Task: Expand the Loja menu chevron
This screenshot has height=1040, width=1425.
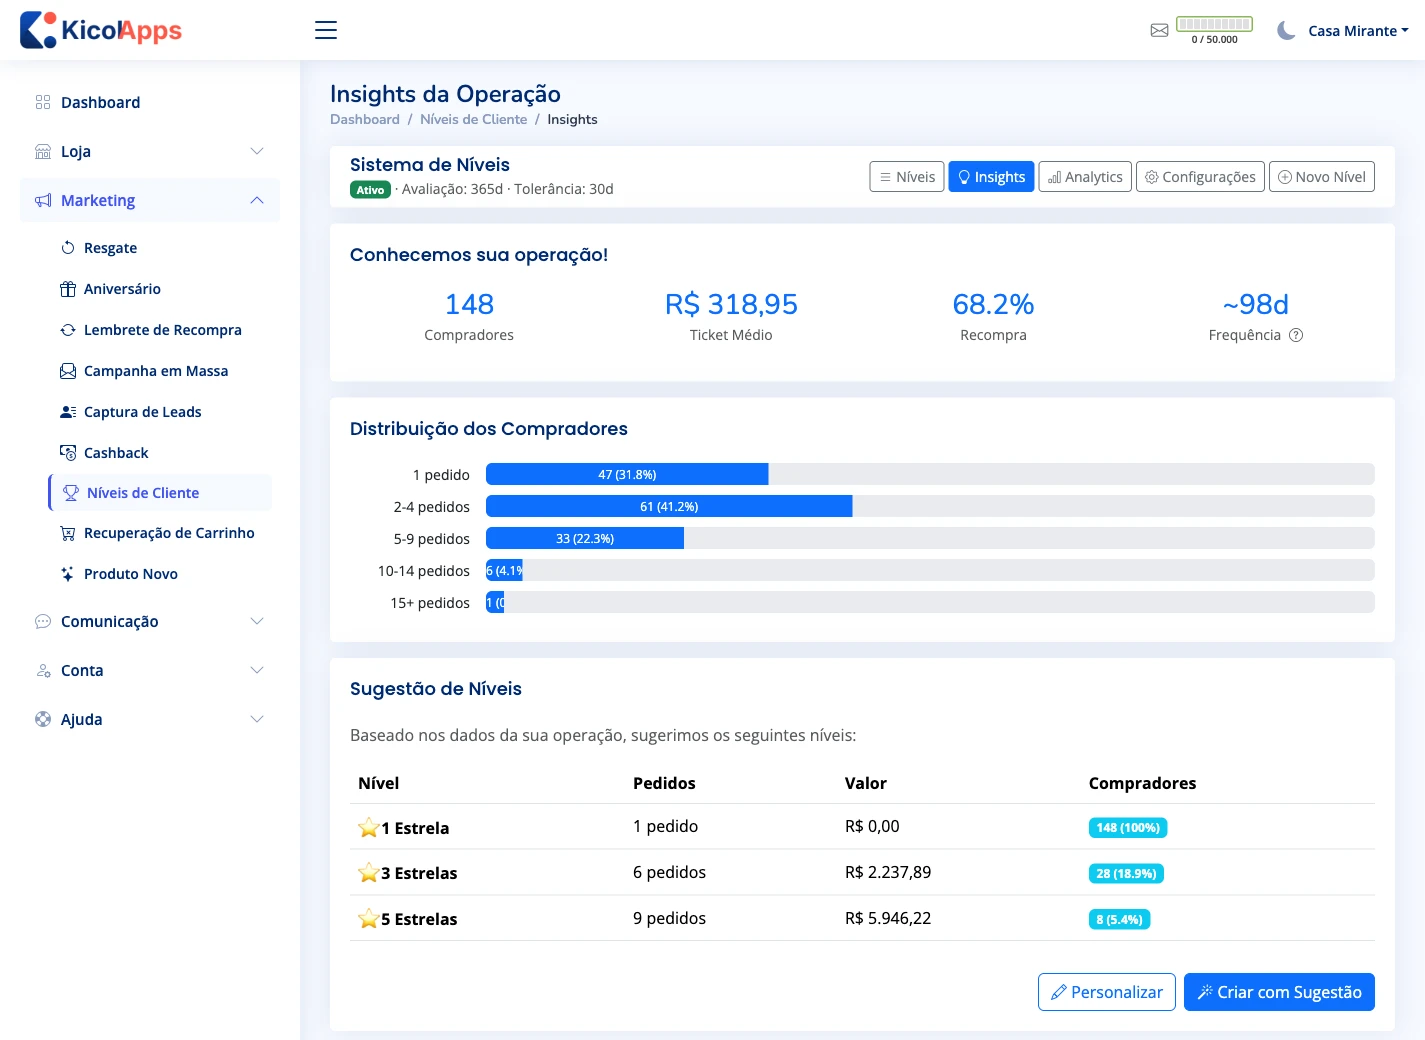Action: pyautogui.click(x=257, y=151)
